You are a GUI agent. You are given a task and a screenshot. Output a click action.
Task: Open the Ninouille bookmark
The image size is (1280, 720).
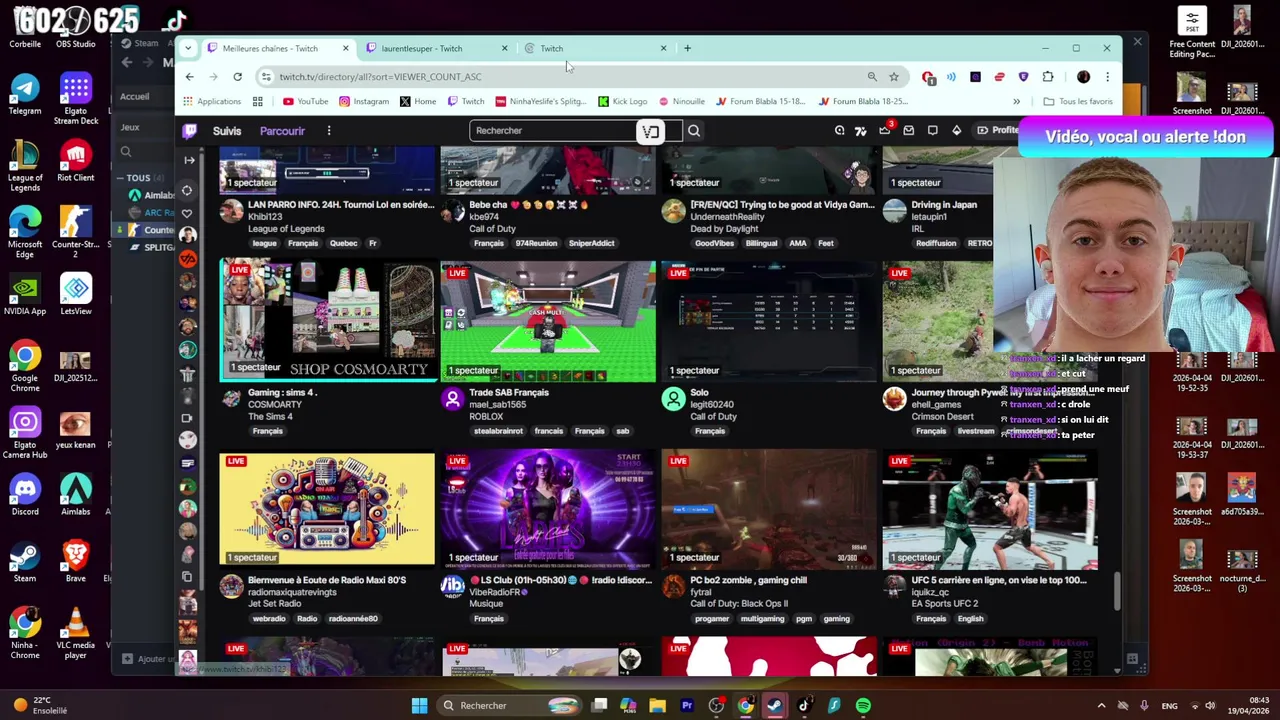pos(681,101)
